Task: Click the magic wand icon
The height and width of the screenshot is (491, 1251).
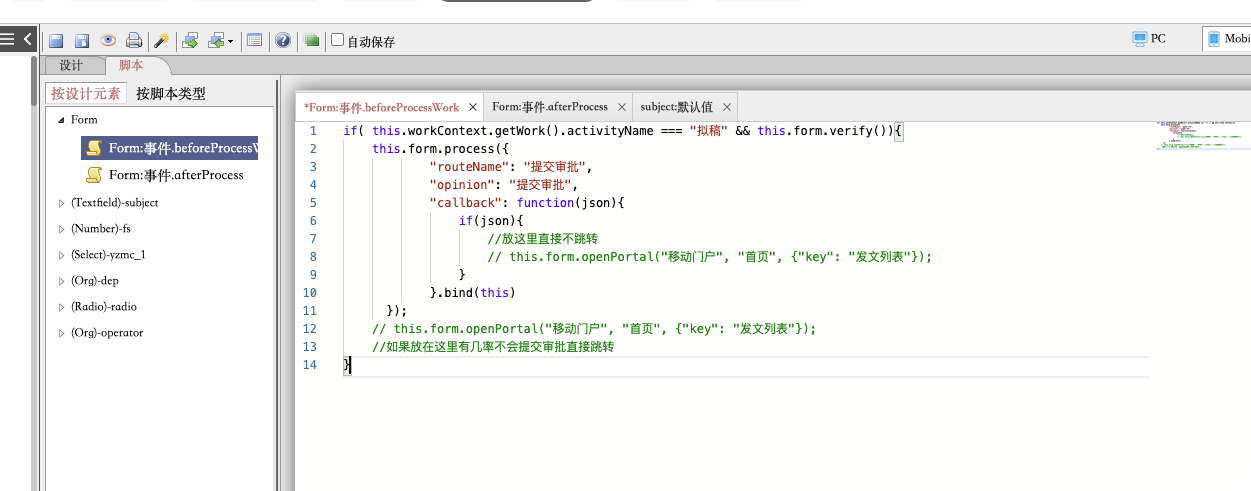Action: pos(161,41)
